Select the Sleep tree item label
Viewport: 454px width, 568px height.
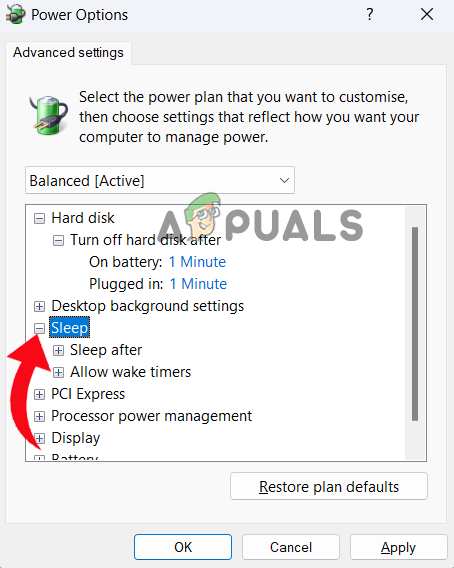70,328
